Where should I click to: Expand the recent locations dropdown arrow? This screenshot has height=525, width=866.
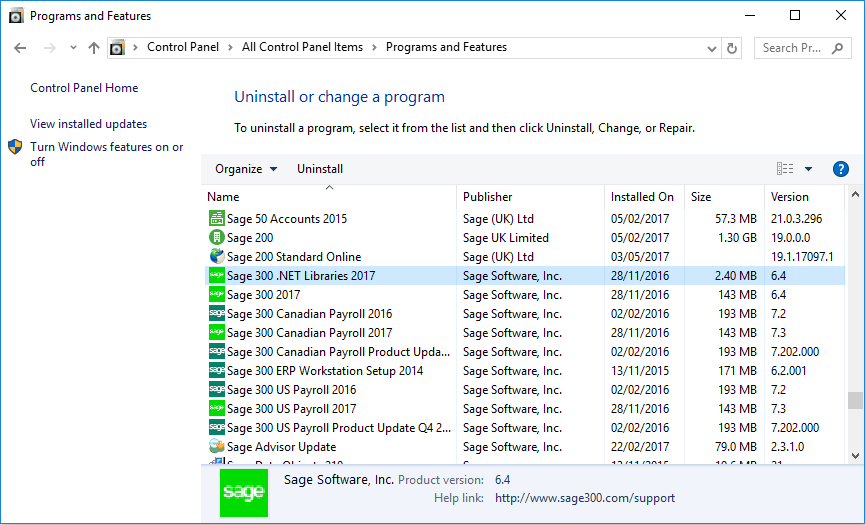[x=73, y=48]
